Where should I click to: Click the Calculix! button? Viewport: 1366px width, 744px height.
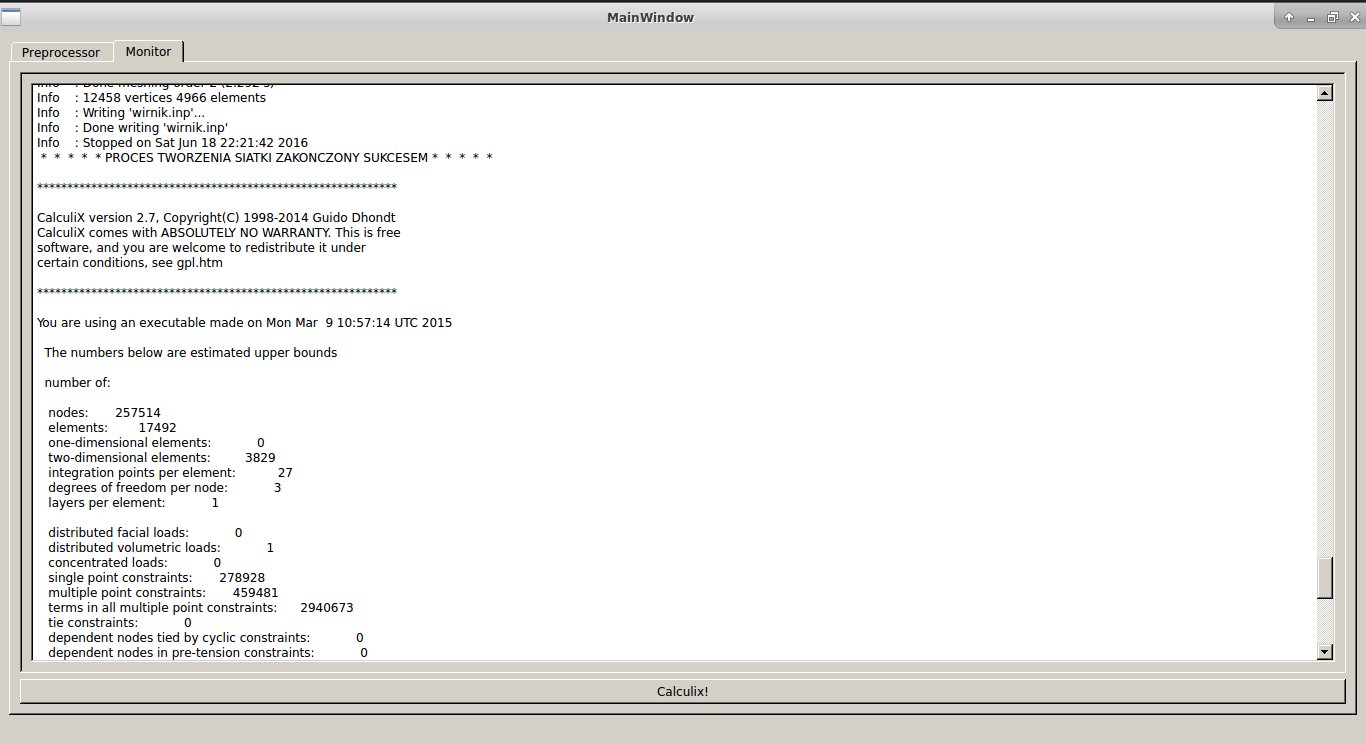(x=682, y=691)
